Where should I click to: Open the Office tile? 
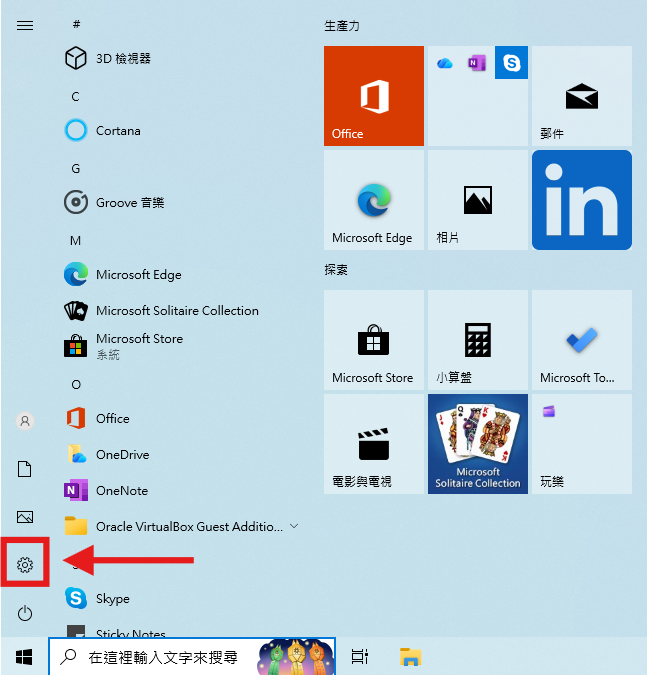[374, 96]
